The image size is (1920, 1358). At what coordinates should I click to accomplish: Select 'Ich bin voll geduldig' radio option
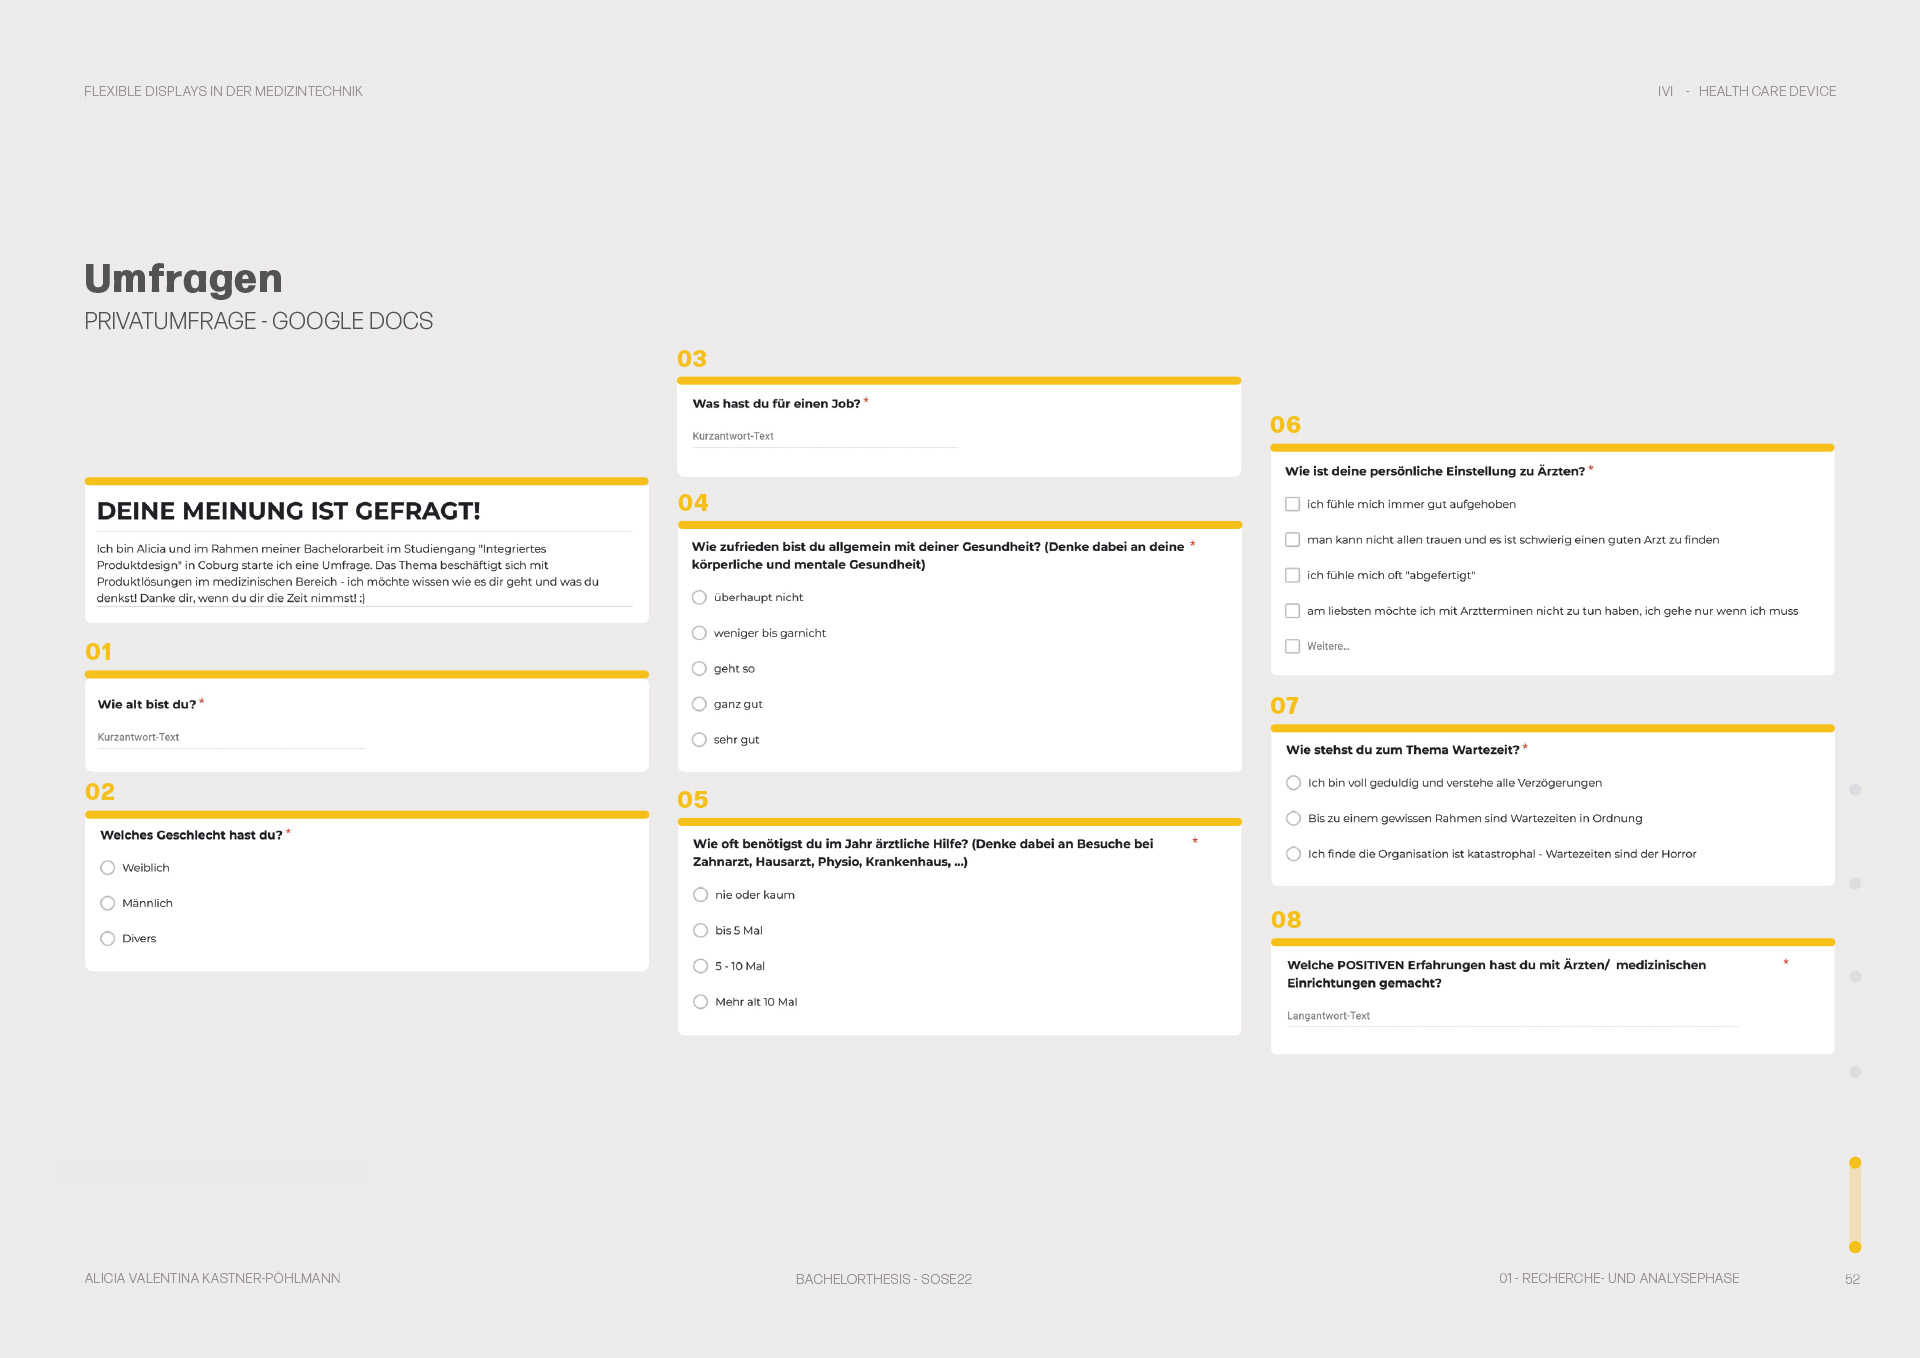coord(1294,783)
